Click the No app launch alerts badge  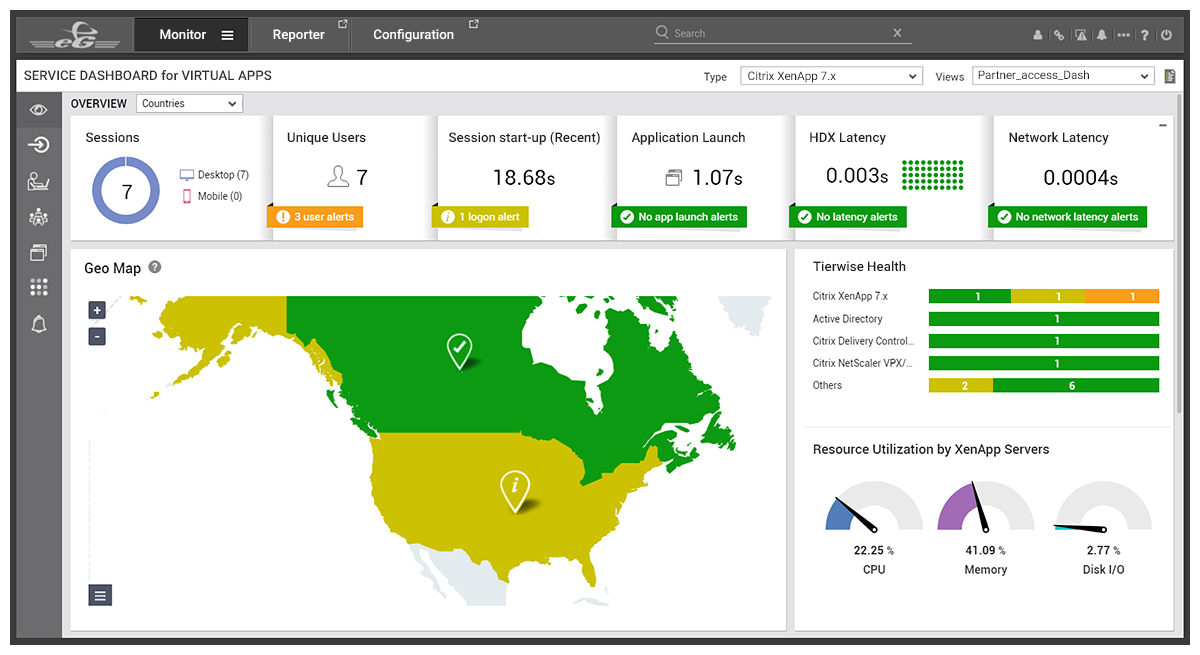[x=680, y=217]
